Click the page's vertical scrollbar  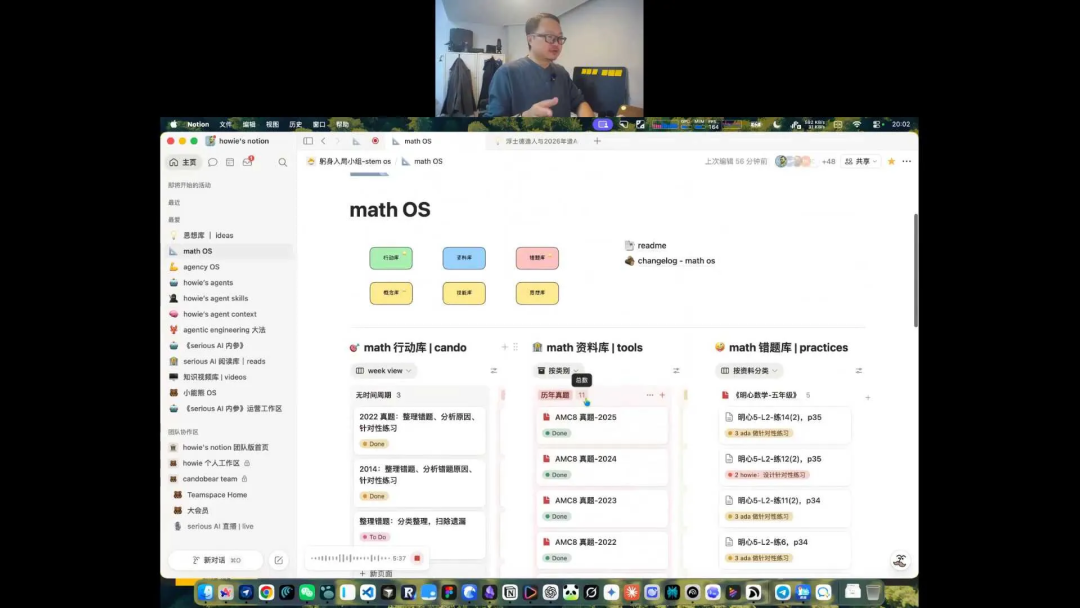(x=915, y=271)
